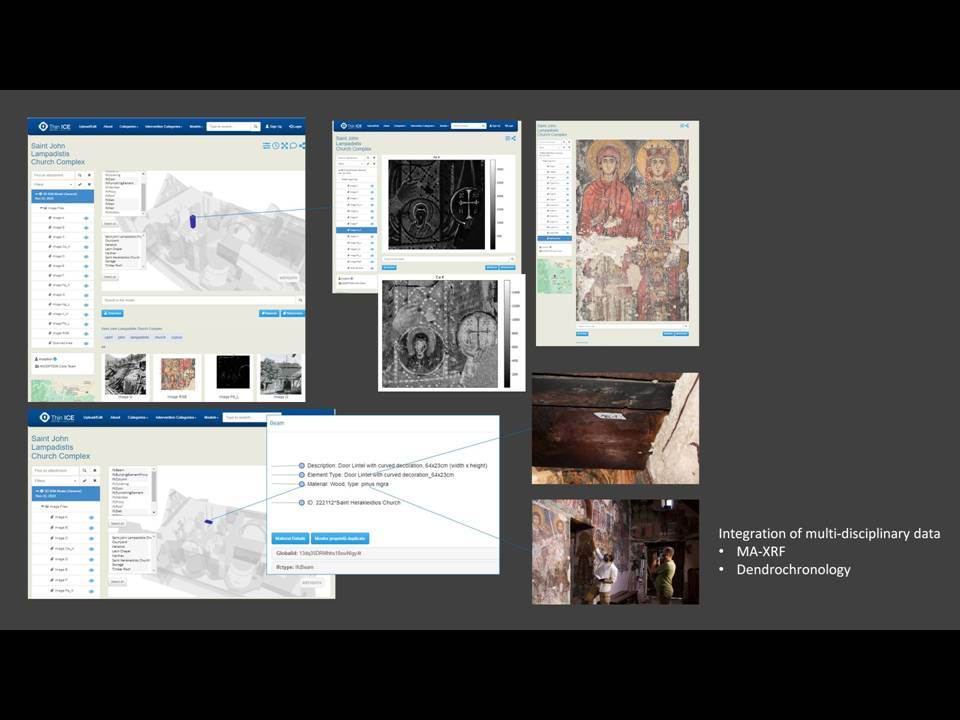Click map preview in the top-left window
Screen dimensions: 960x720
coord(61,390)
